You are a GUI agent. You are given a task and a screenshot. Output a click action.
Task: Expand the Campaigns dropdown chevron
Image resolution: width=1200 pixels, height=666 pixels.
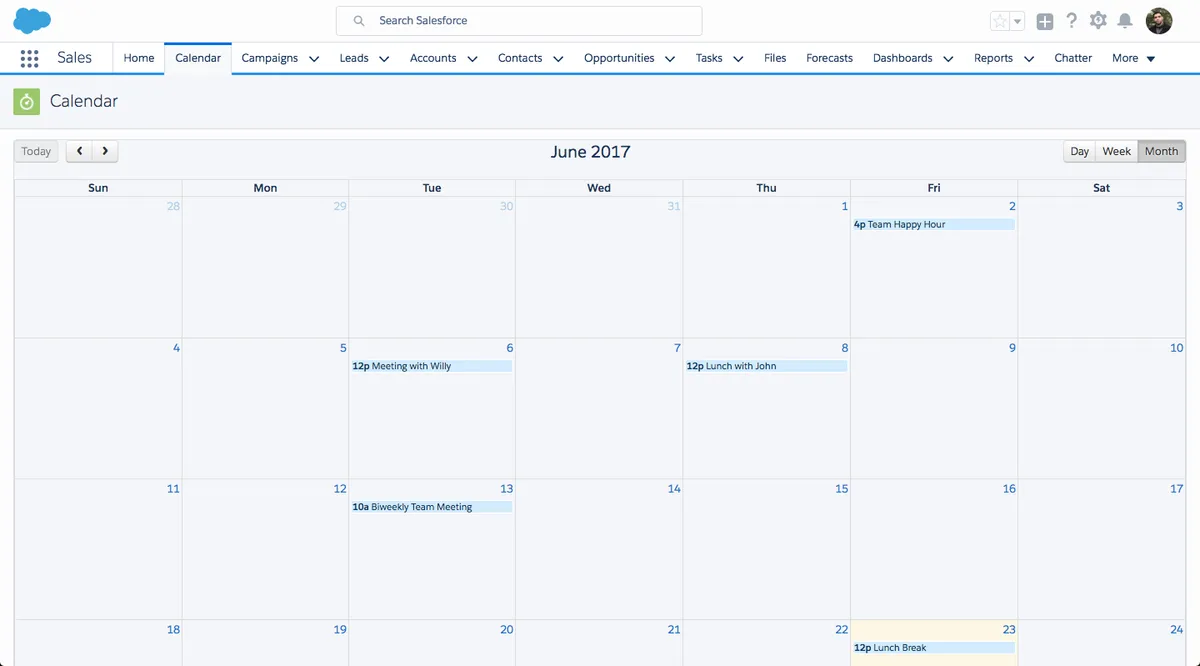[314, 59]
